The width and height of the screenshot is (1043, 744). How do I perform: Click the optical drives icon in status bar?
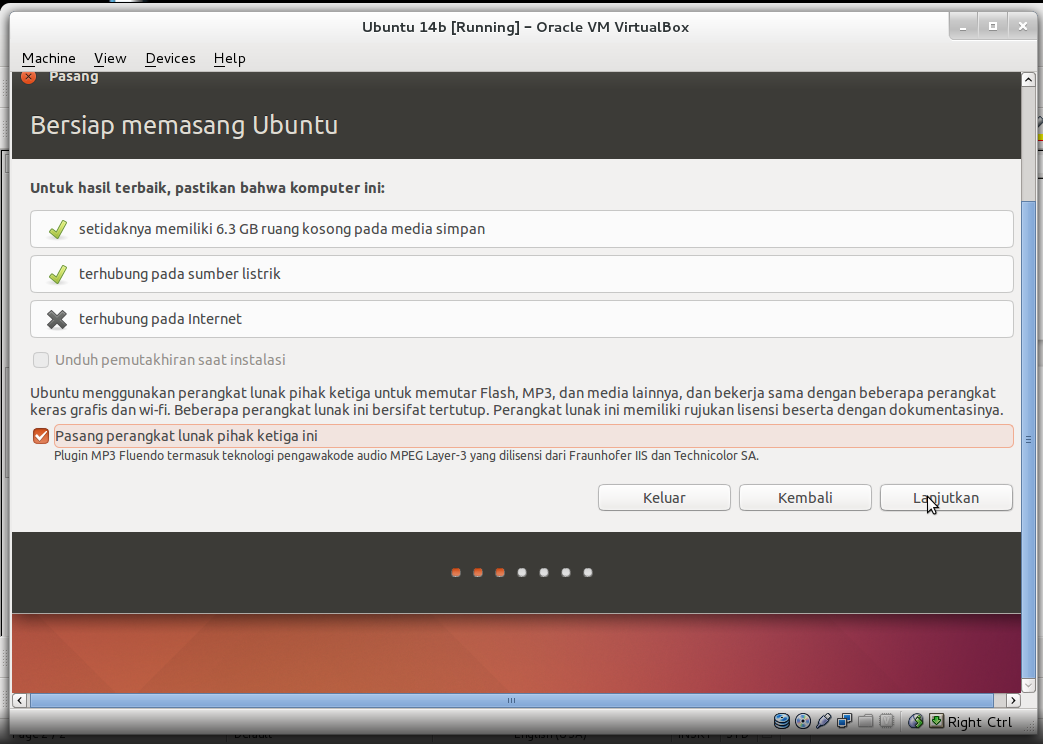click(x=803, y=720)
